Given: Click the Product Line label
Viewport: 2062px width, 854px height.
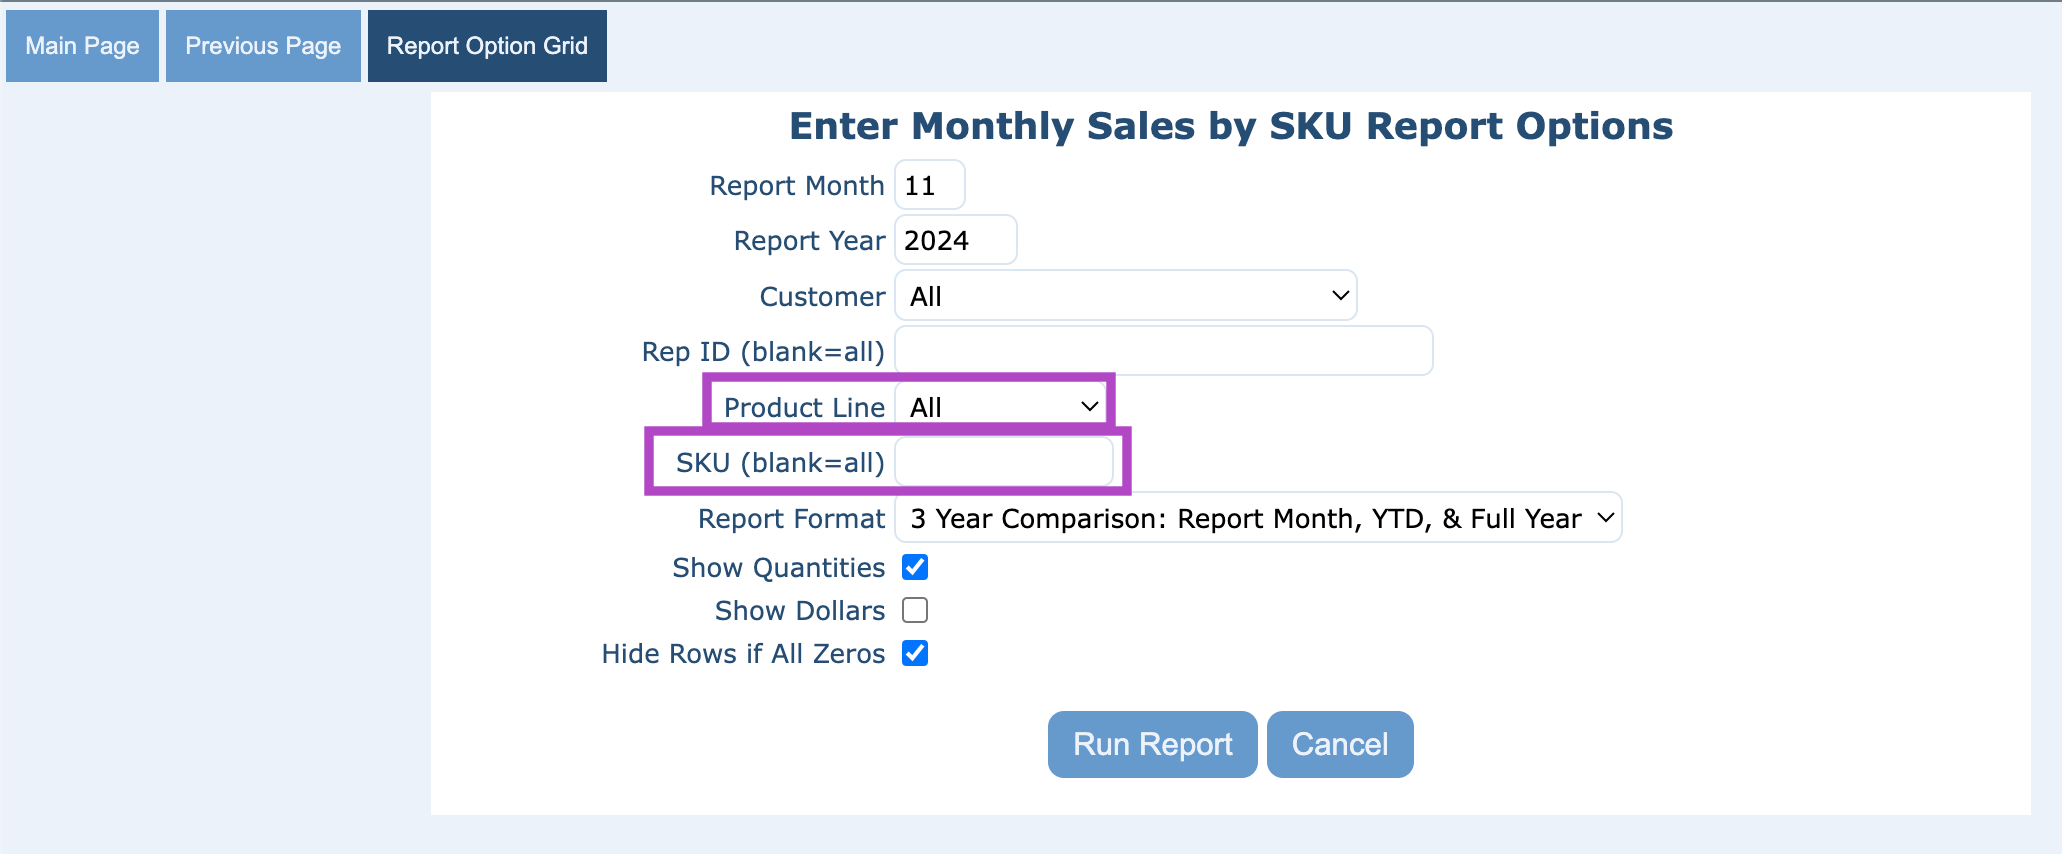Looking at the screenshot, I should [804, 407].
